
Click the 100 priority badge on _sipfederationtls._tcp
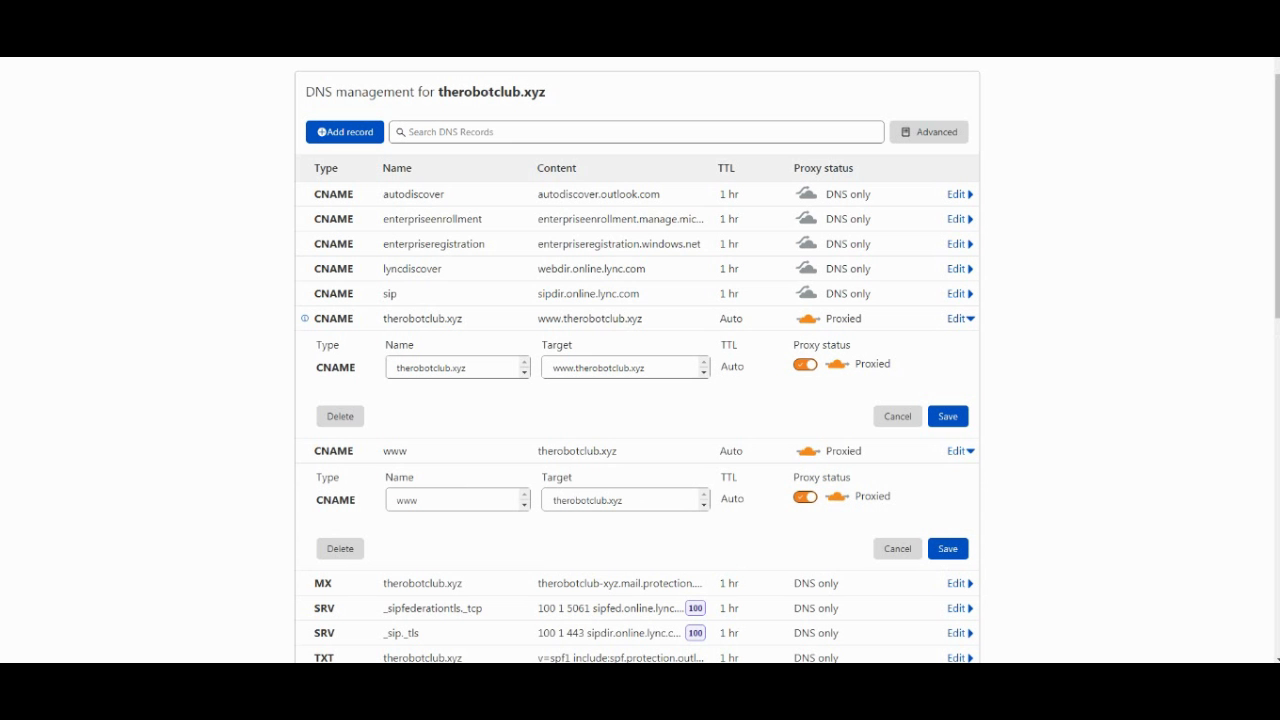695,608
